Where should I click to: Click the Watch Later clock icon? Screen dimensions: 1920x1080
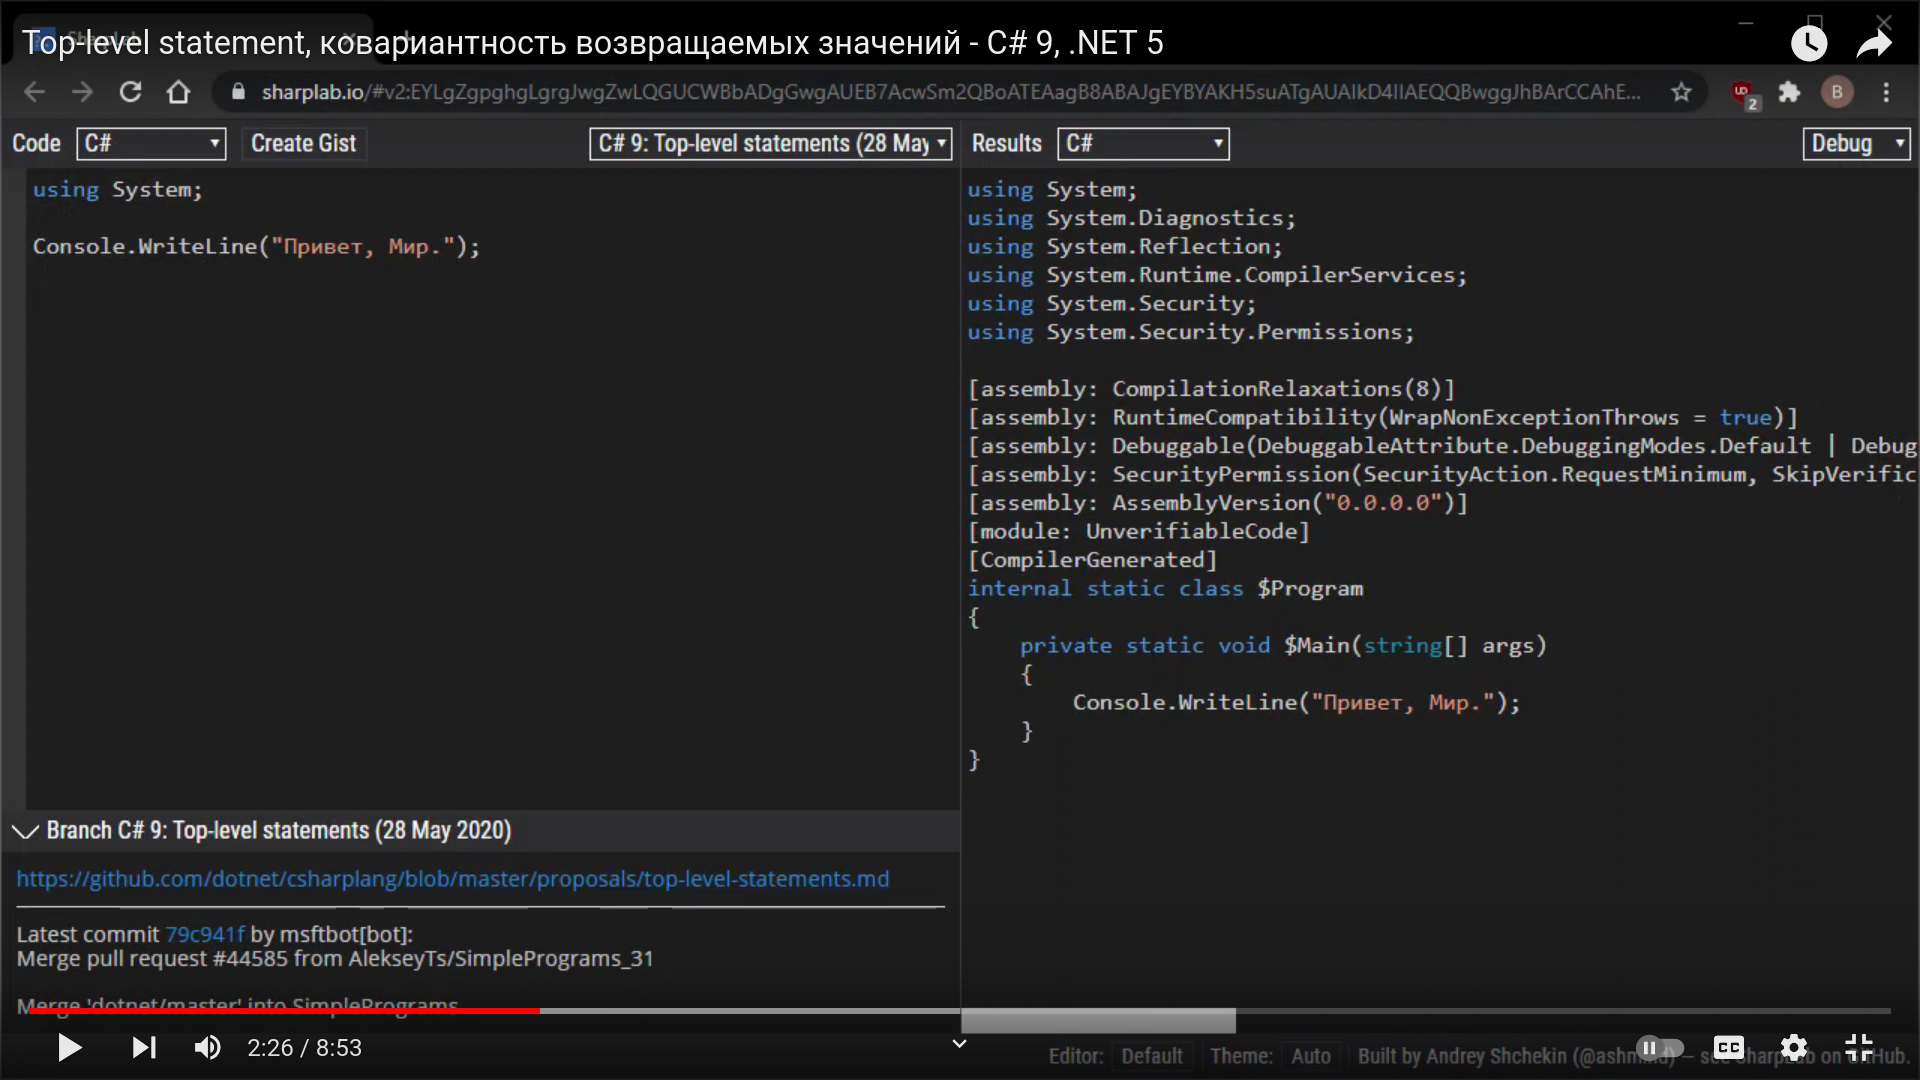[x=1808, y=43]
